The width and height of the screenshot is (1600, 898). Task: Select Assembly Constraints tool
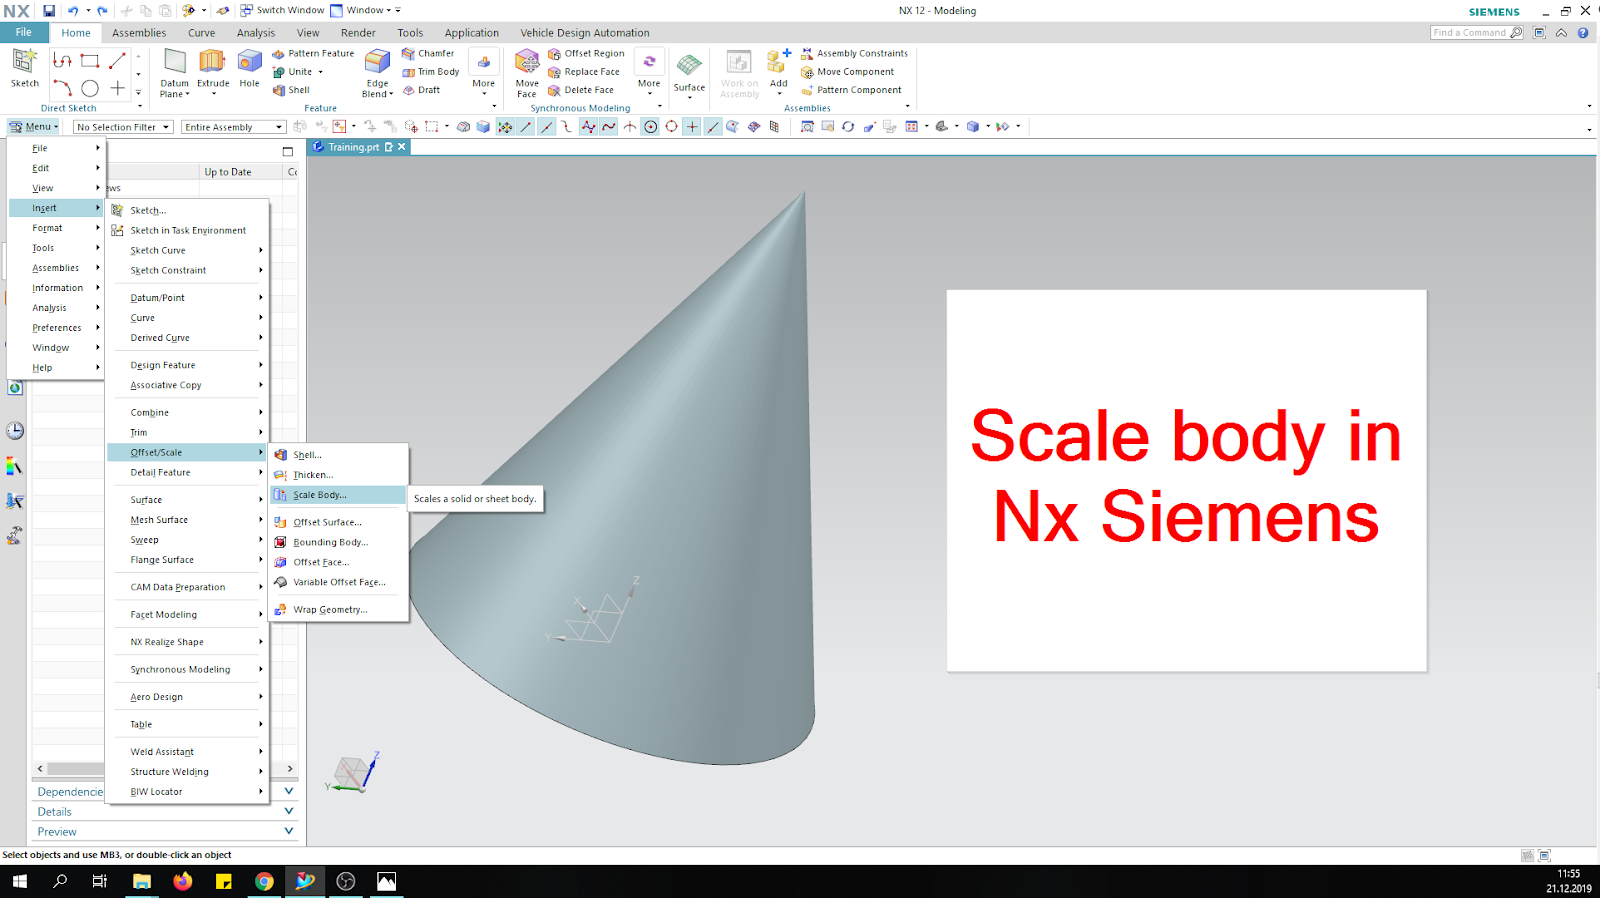pyautogui.click(x=854, y=54)
